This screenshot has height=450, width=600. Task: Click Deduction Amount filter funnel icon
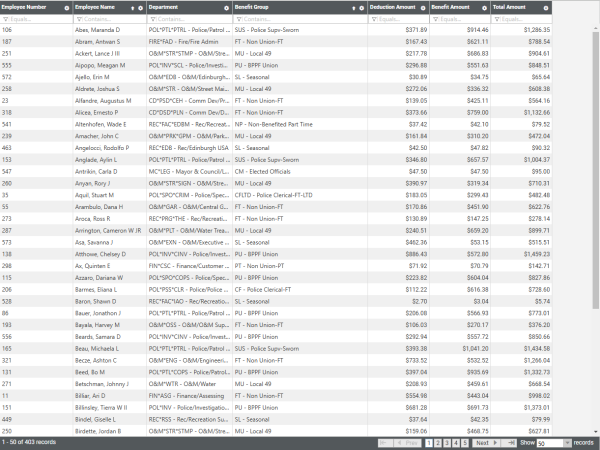tap(374, 19)
